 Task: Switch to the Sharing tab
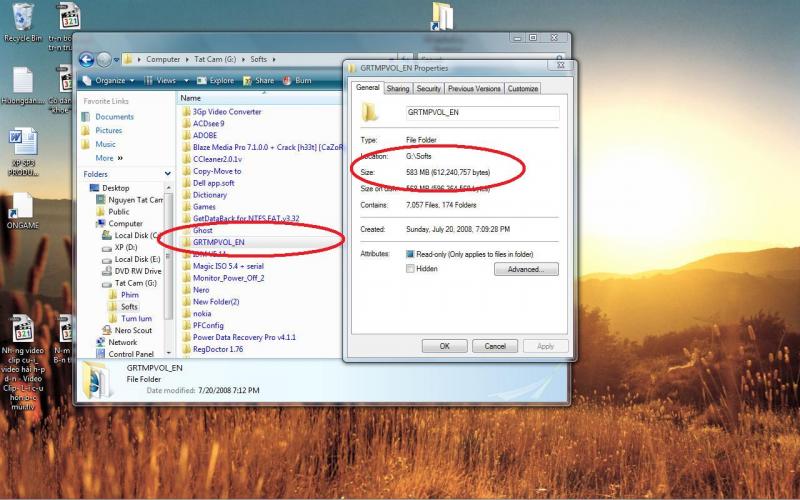click(398, 89)
